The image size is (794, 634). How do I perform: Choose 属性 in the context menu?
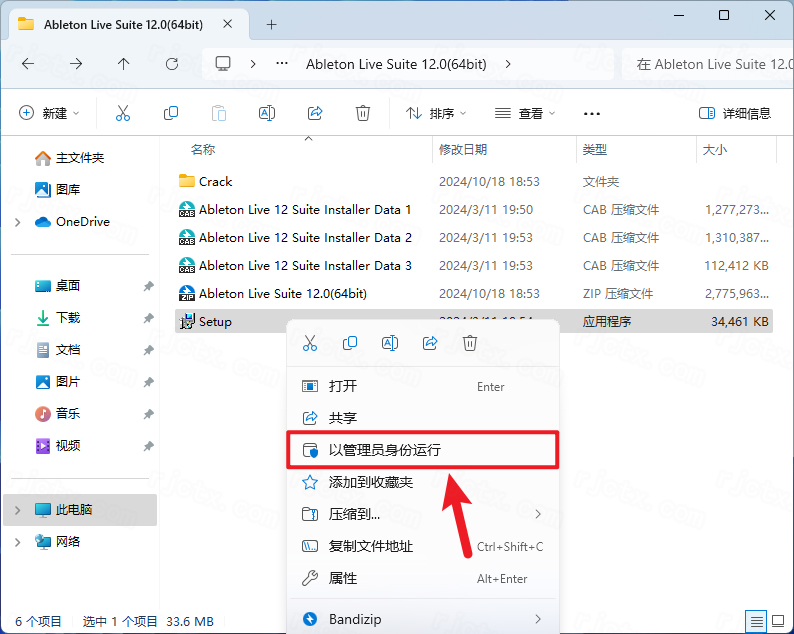click(x=343, y=578)
